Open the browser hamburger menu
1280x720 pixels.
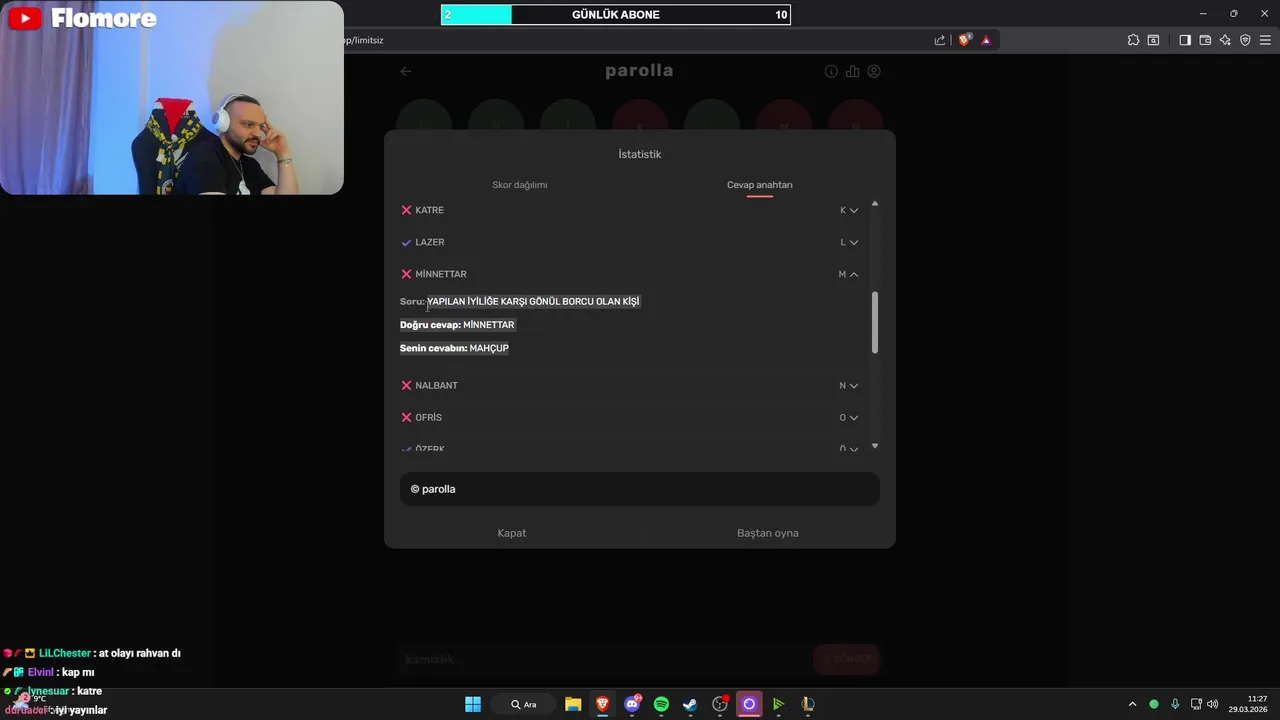tap(1265, 40)
